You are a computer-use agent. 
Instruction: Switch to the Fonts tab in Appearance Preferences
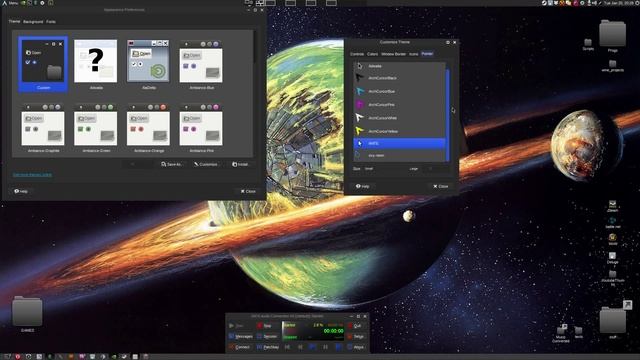(51, 22)
